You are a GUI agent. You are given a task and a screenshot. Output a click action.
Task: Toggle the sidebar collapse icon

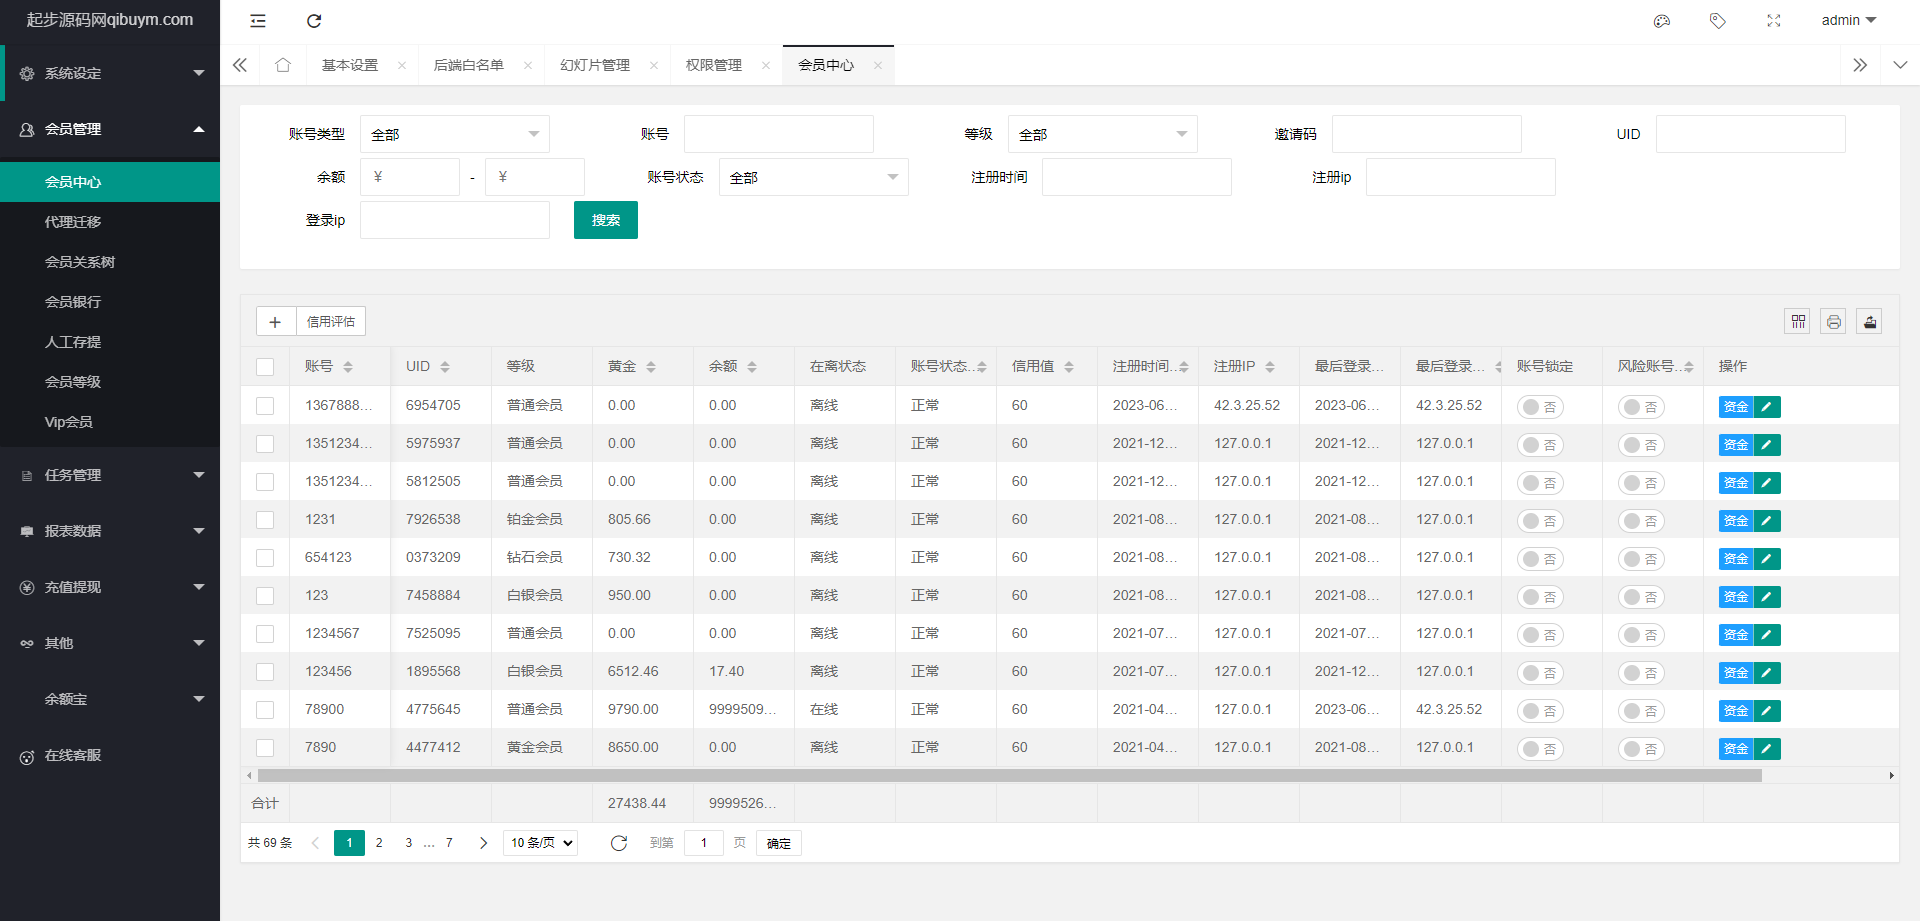tap(258, 21)
